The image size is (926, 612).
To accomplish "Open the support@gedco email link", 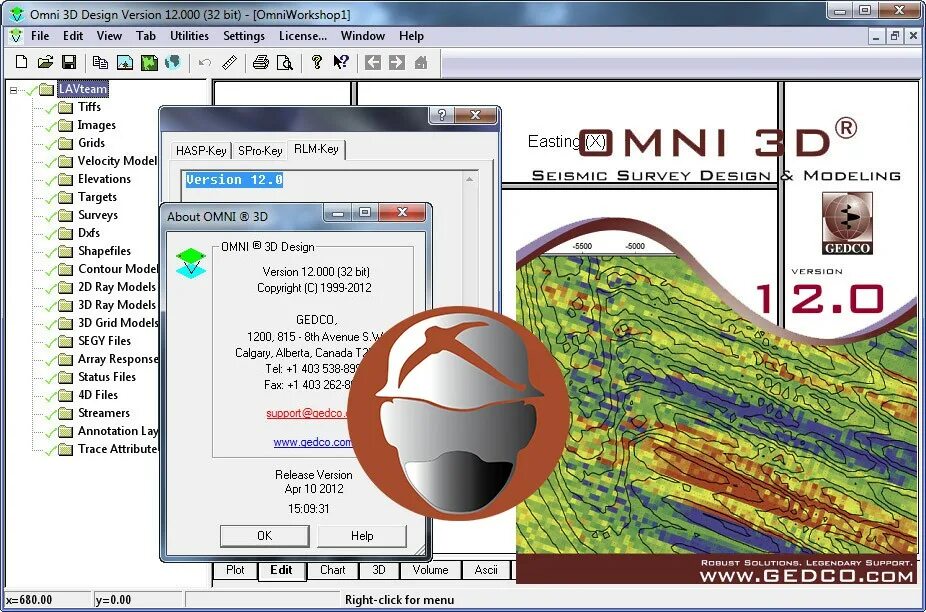I will (306, 413).
